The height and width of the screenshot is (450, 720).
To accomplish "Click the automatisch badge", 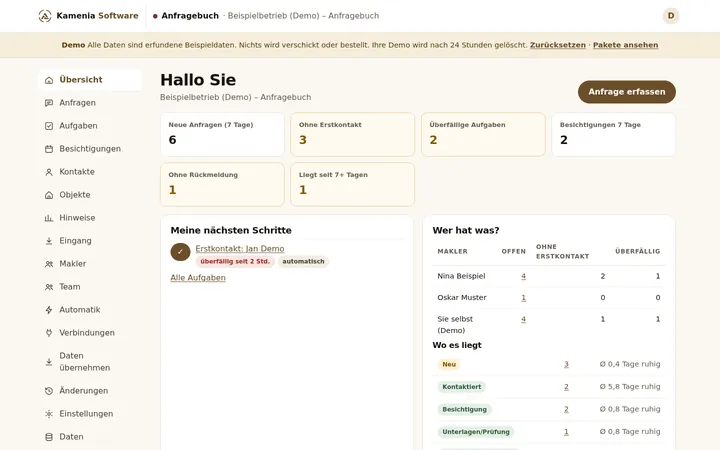I will (303, 261).
